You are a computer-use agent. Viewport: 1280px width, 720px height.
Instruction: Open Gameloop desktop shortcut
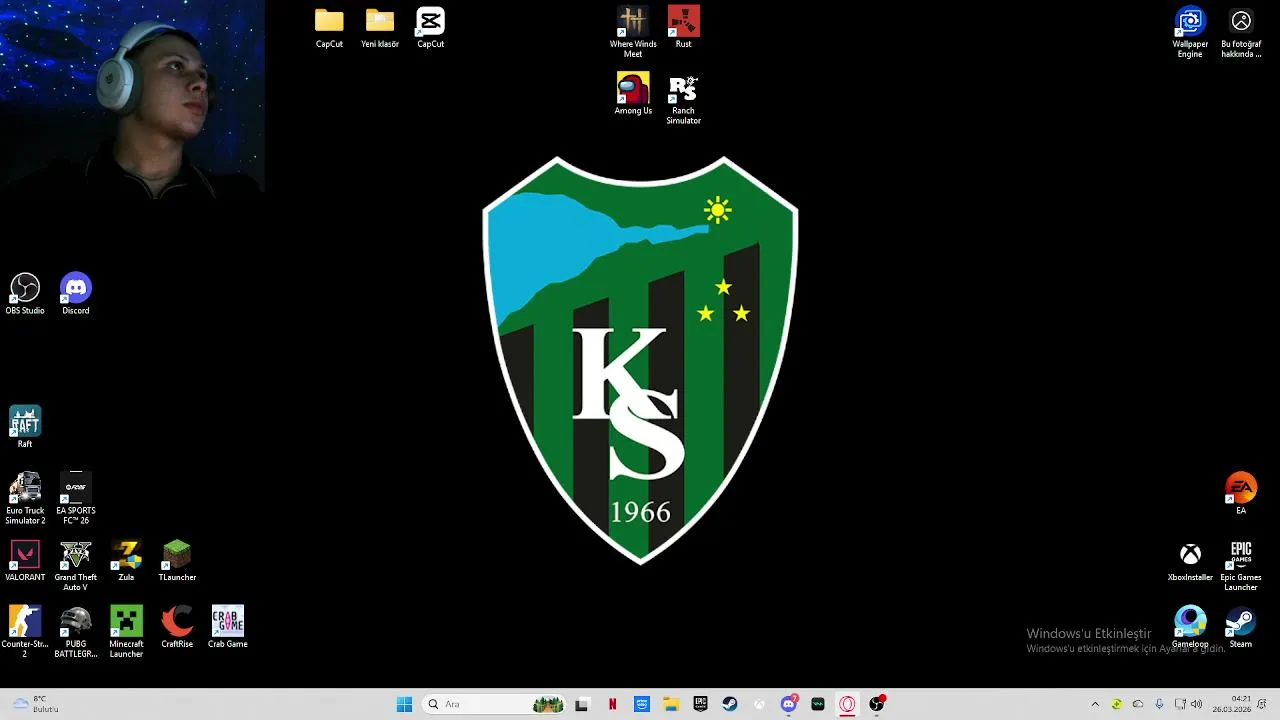click(1190, 627)
